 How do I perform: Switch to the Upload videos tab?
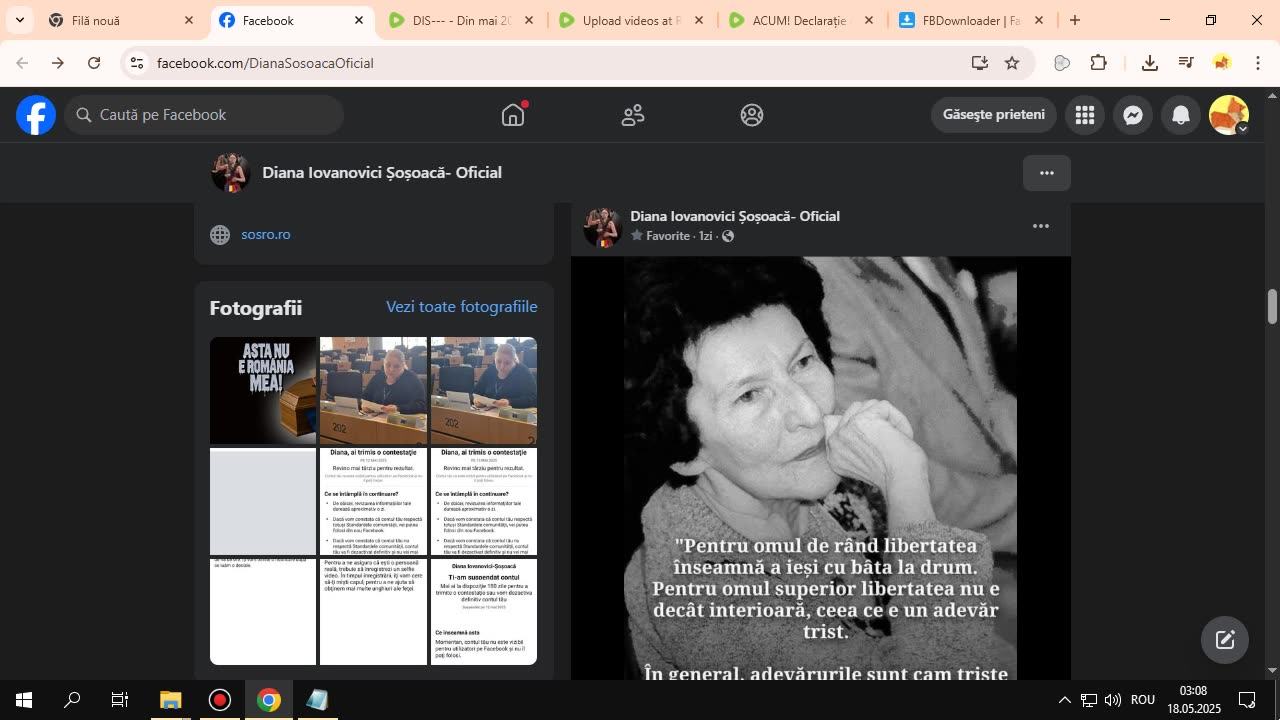[x=631, y=20]
